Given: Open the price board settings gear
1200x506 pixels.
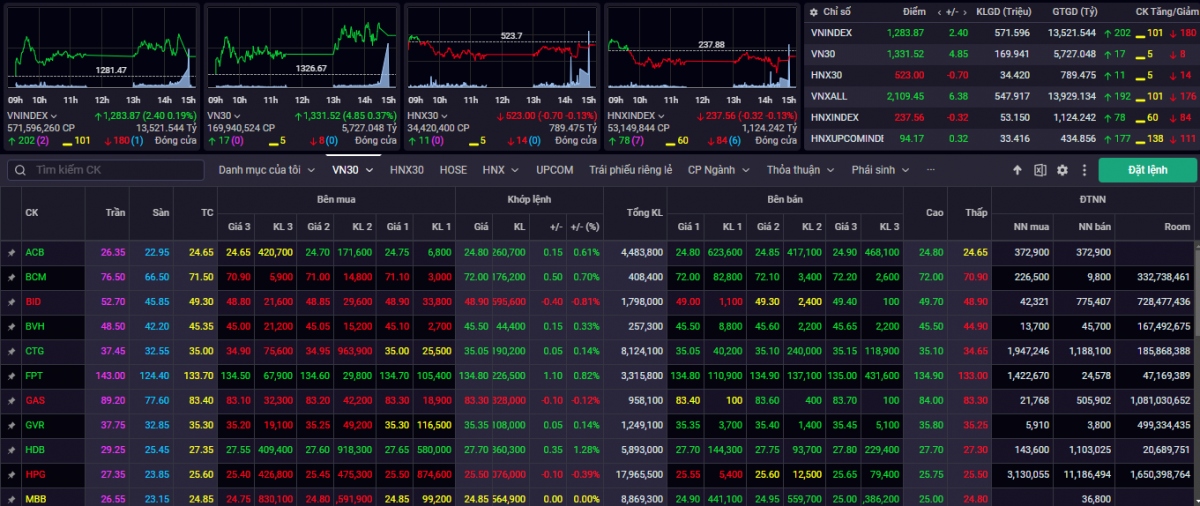Looking at the screenshot, I should click(1062, 170).
